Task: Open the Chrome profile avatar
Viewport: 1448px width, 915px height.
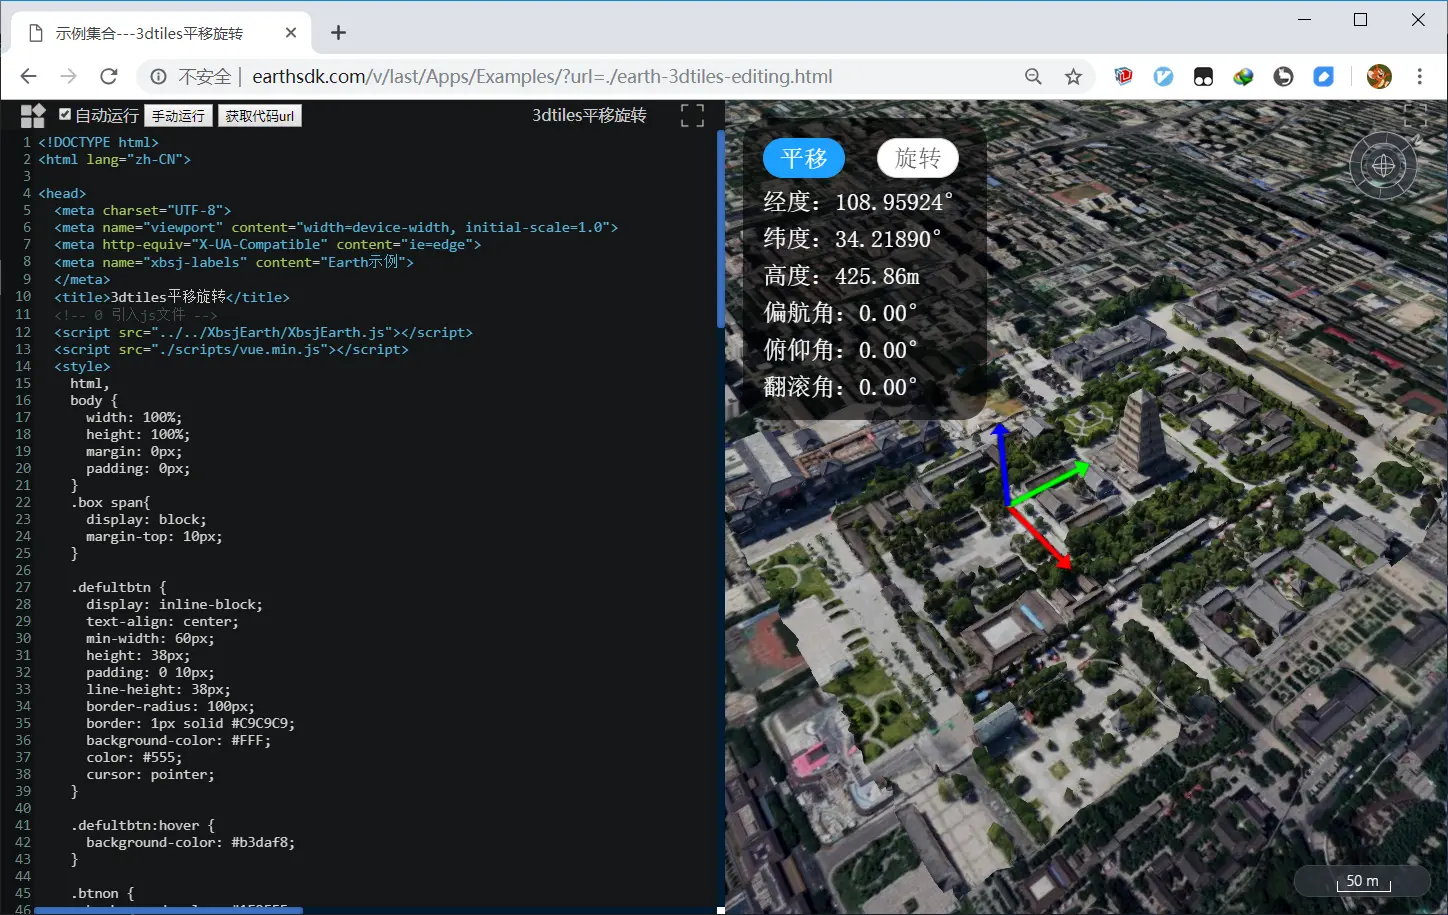Action: [1379, 77]
